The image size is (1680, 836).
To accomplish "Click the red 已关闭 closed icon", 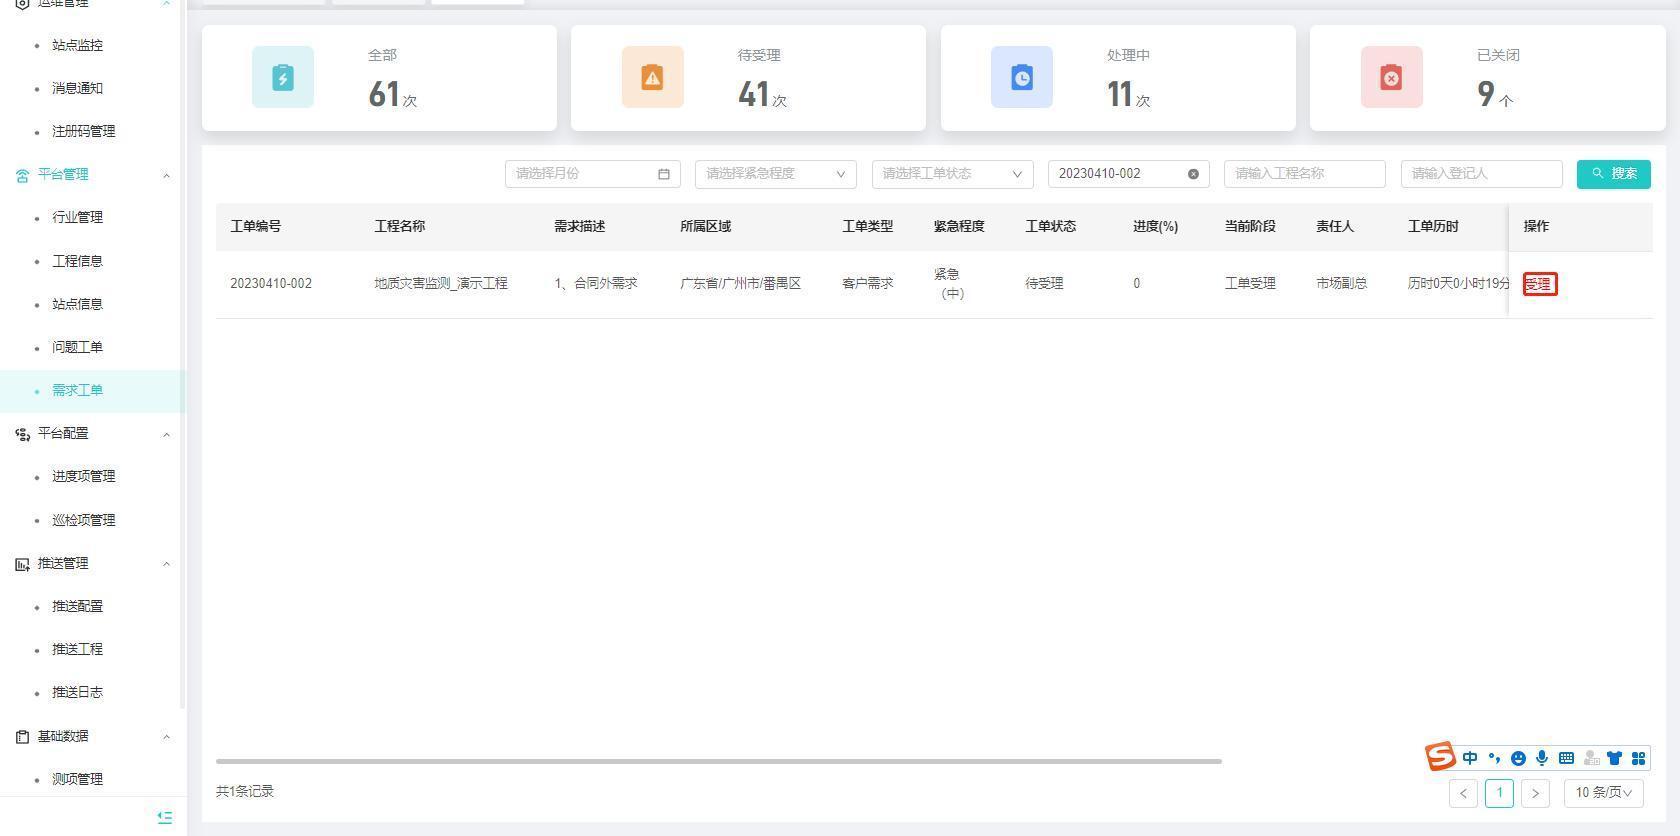I will tap(1391, 77).
